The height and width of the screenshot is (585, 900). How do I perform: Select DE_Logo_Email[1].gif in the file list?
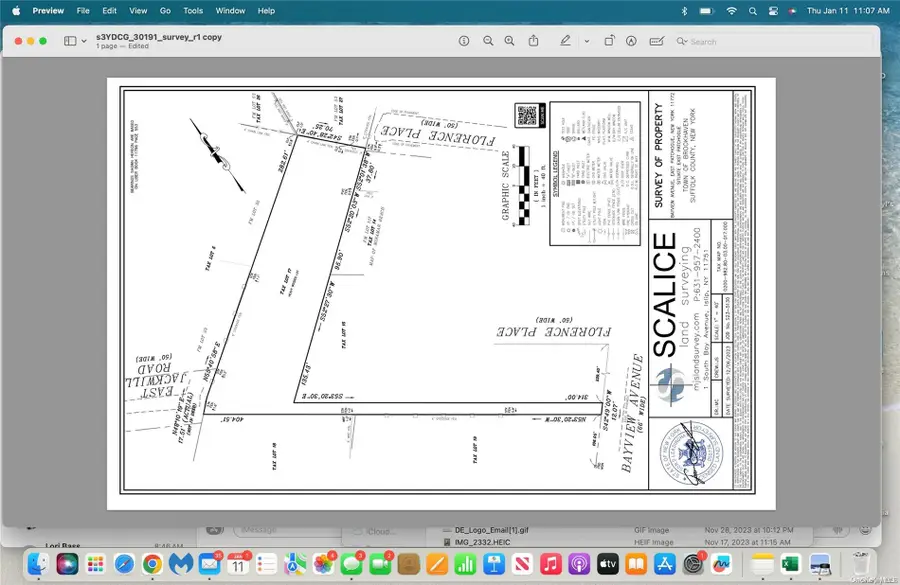tap(490, 531)
